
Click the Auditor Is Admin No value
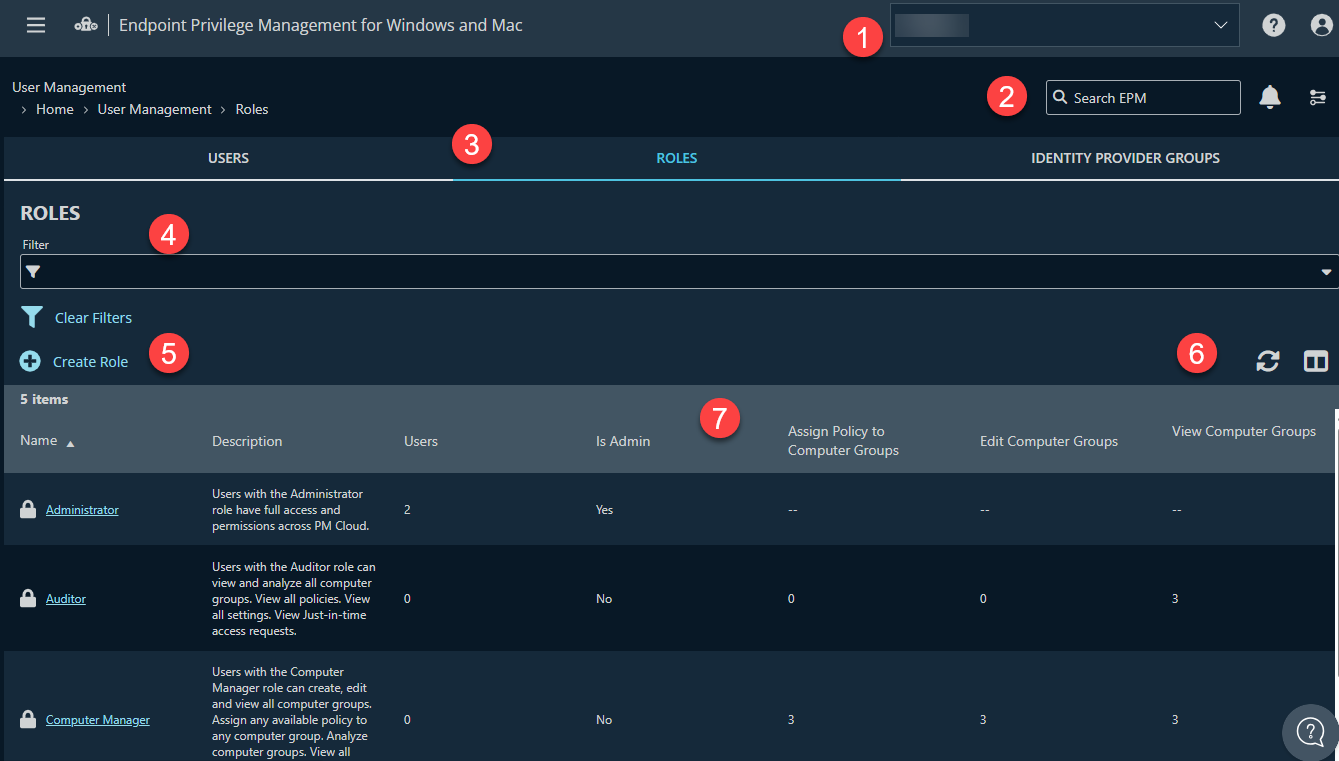point(604,599)
